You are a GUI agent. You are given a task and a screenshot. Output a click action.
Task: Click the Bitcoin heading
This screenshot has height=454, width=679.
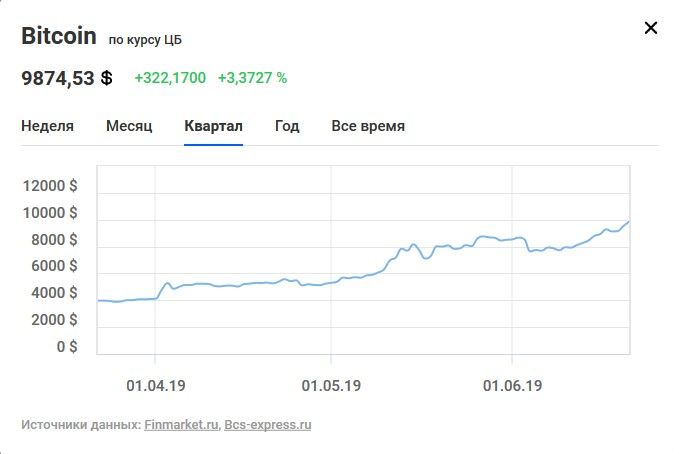[x=59, y=37]
